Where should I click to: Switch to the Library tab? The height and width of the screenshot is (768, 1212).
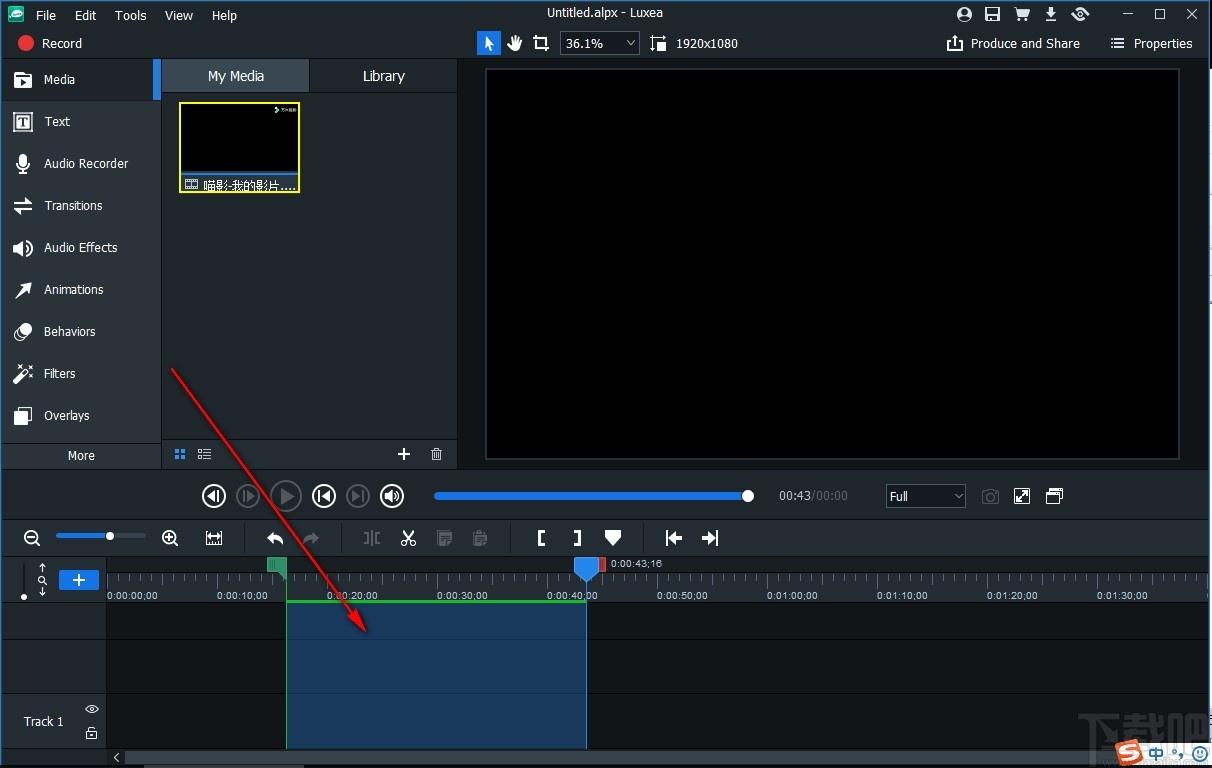point(384,76)
